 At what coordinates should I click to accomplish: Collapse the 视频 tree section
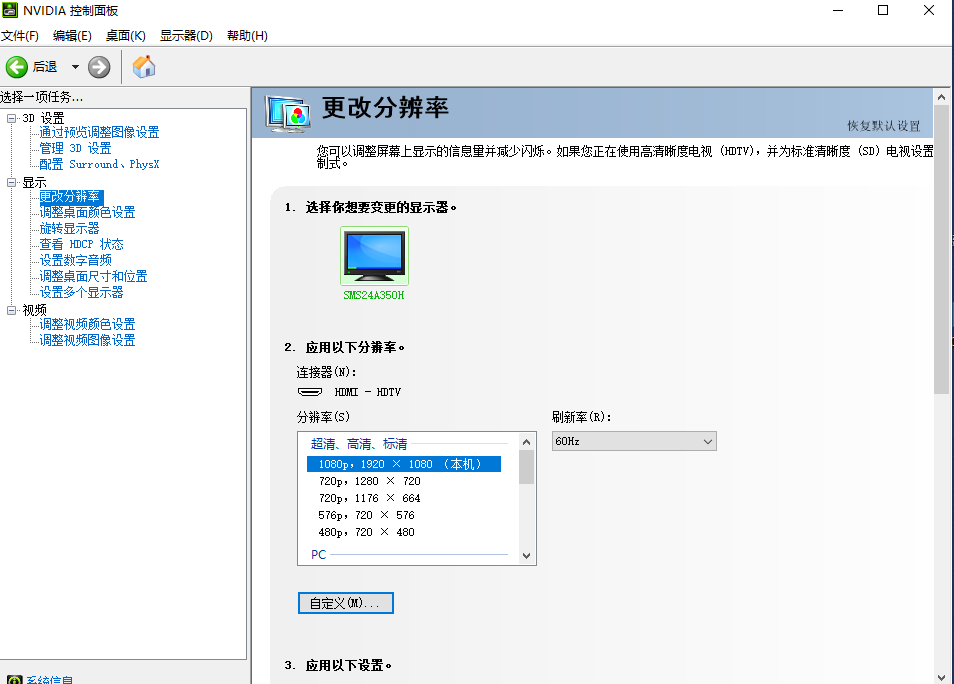tap(13, 309)
